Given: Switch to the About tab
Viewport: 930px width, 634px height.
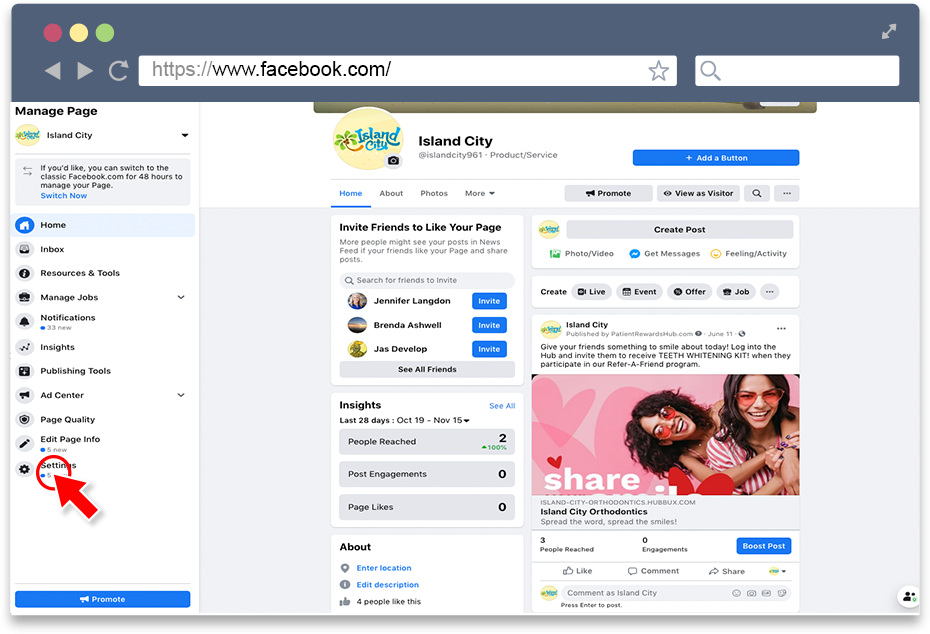Looking at the screenshot, I should (x=391, y=194).
